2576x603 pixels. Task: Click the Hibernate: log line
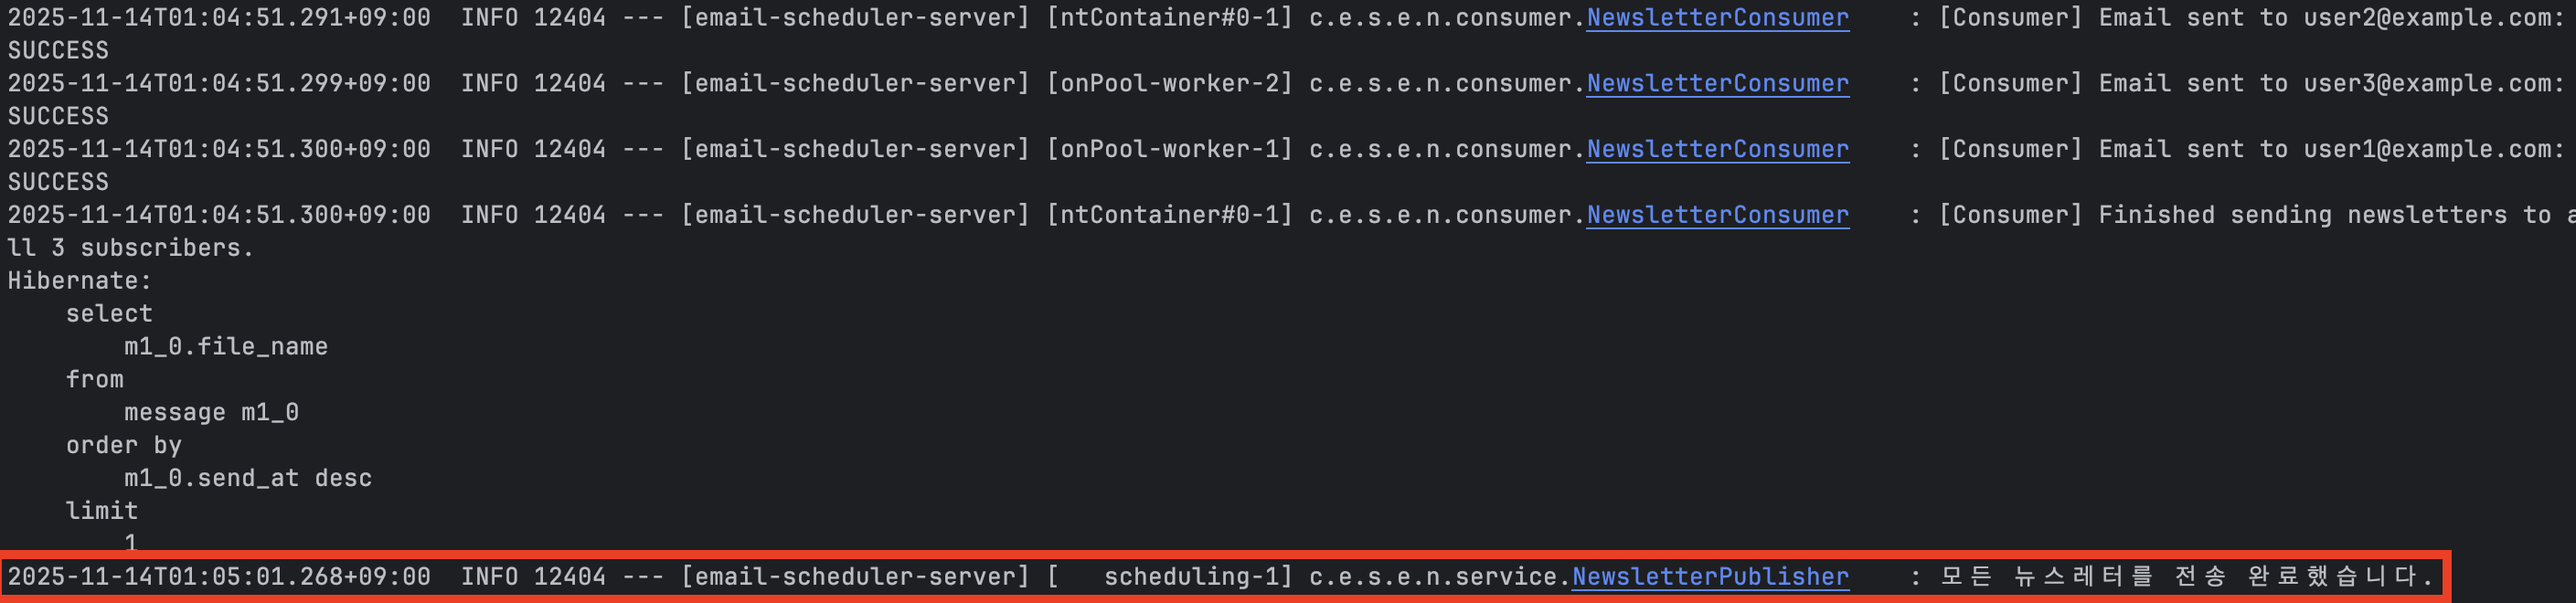point(79,281)
